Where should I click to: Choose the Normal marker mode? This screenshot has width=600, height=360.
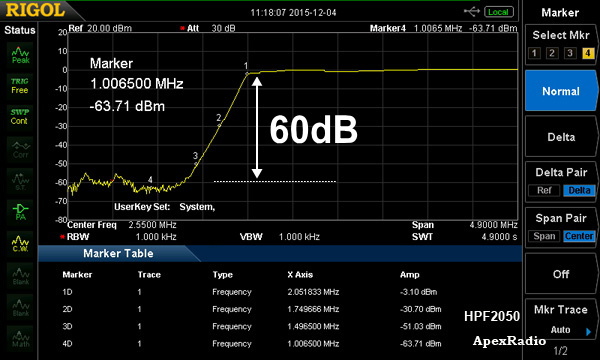pyautogui.click(x=561, y=91)
